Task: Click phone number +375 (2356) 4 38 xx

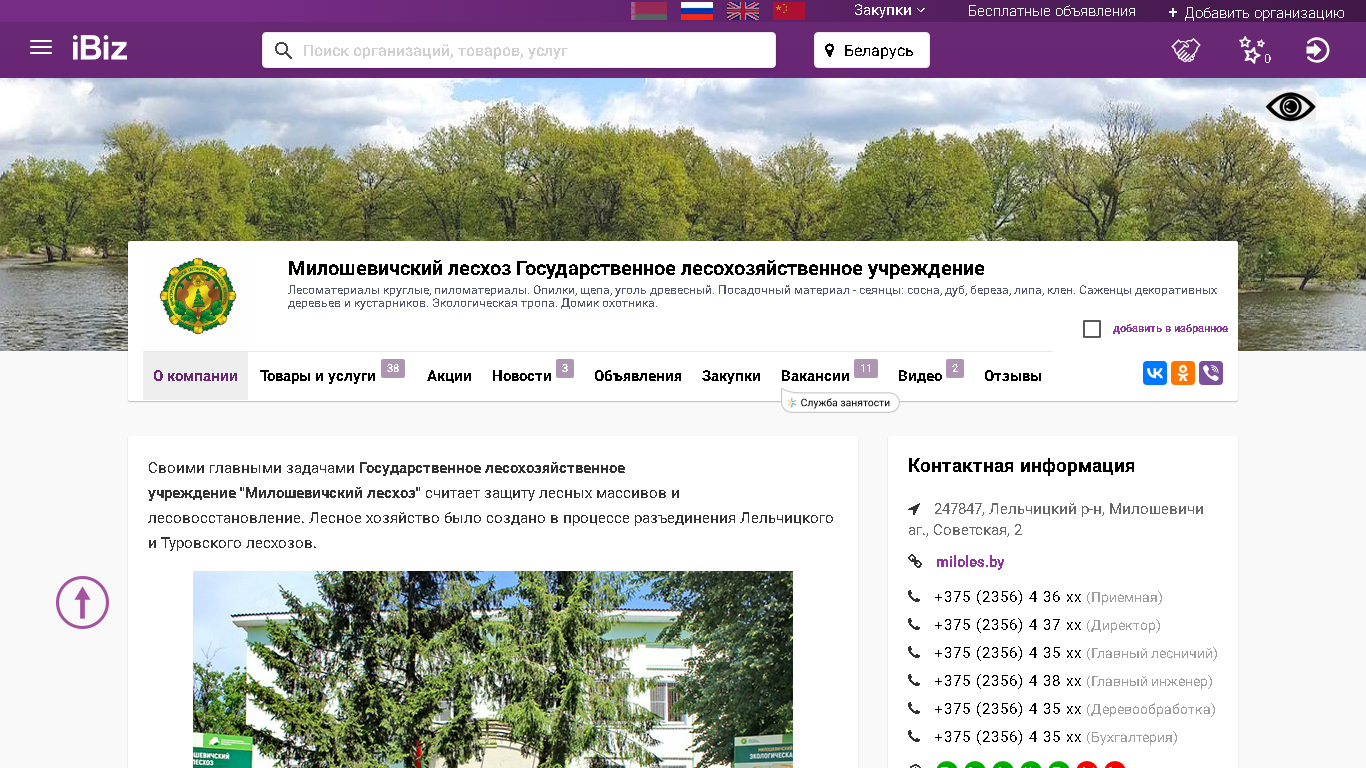Action: tap(1008, 681)
